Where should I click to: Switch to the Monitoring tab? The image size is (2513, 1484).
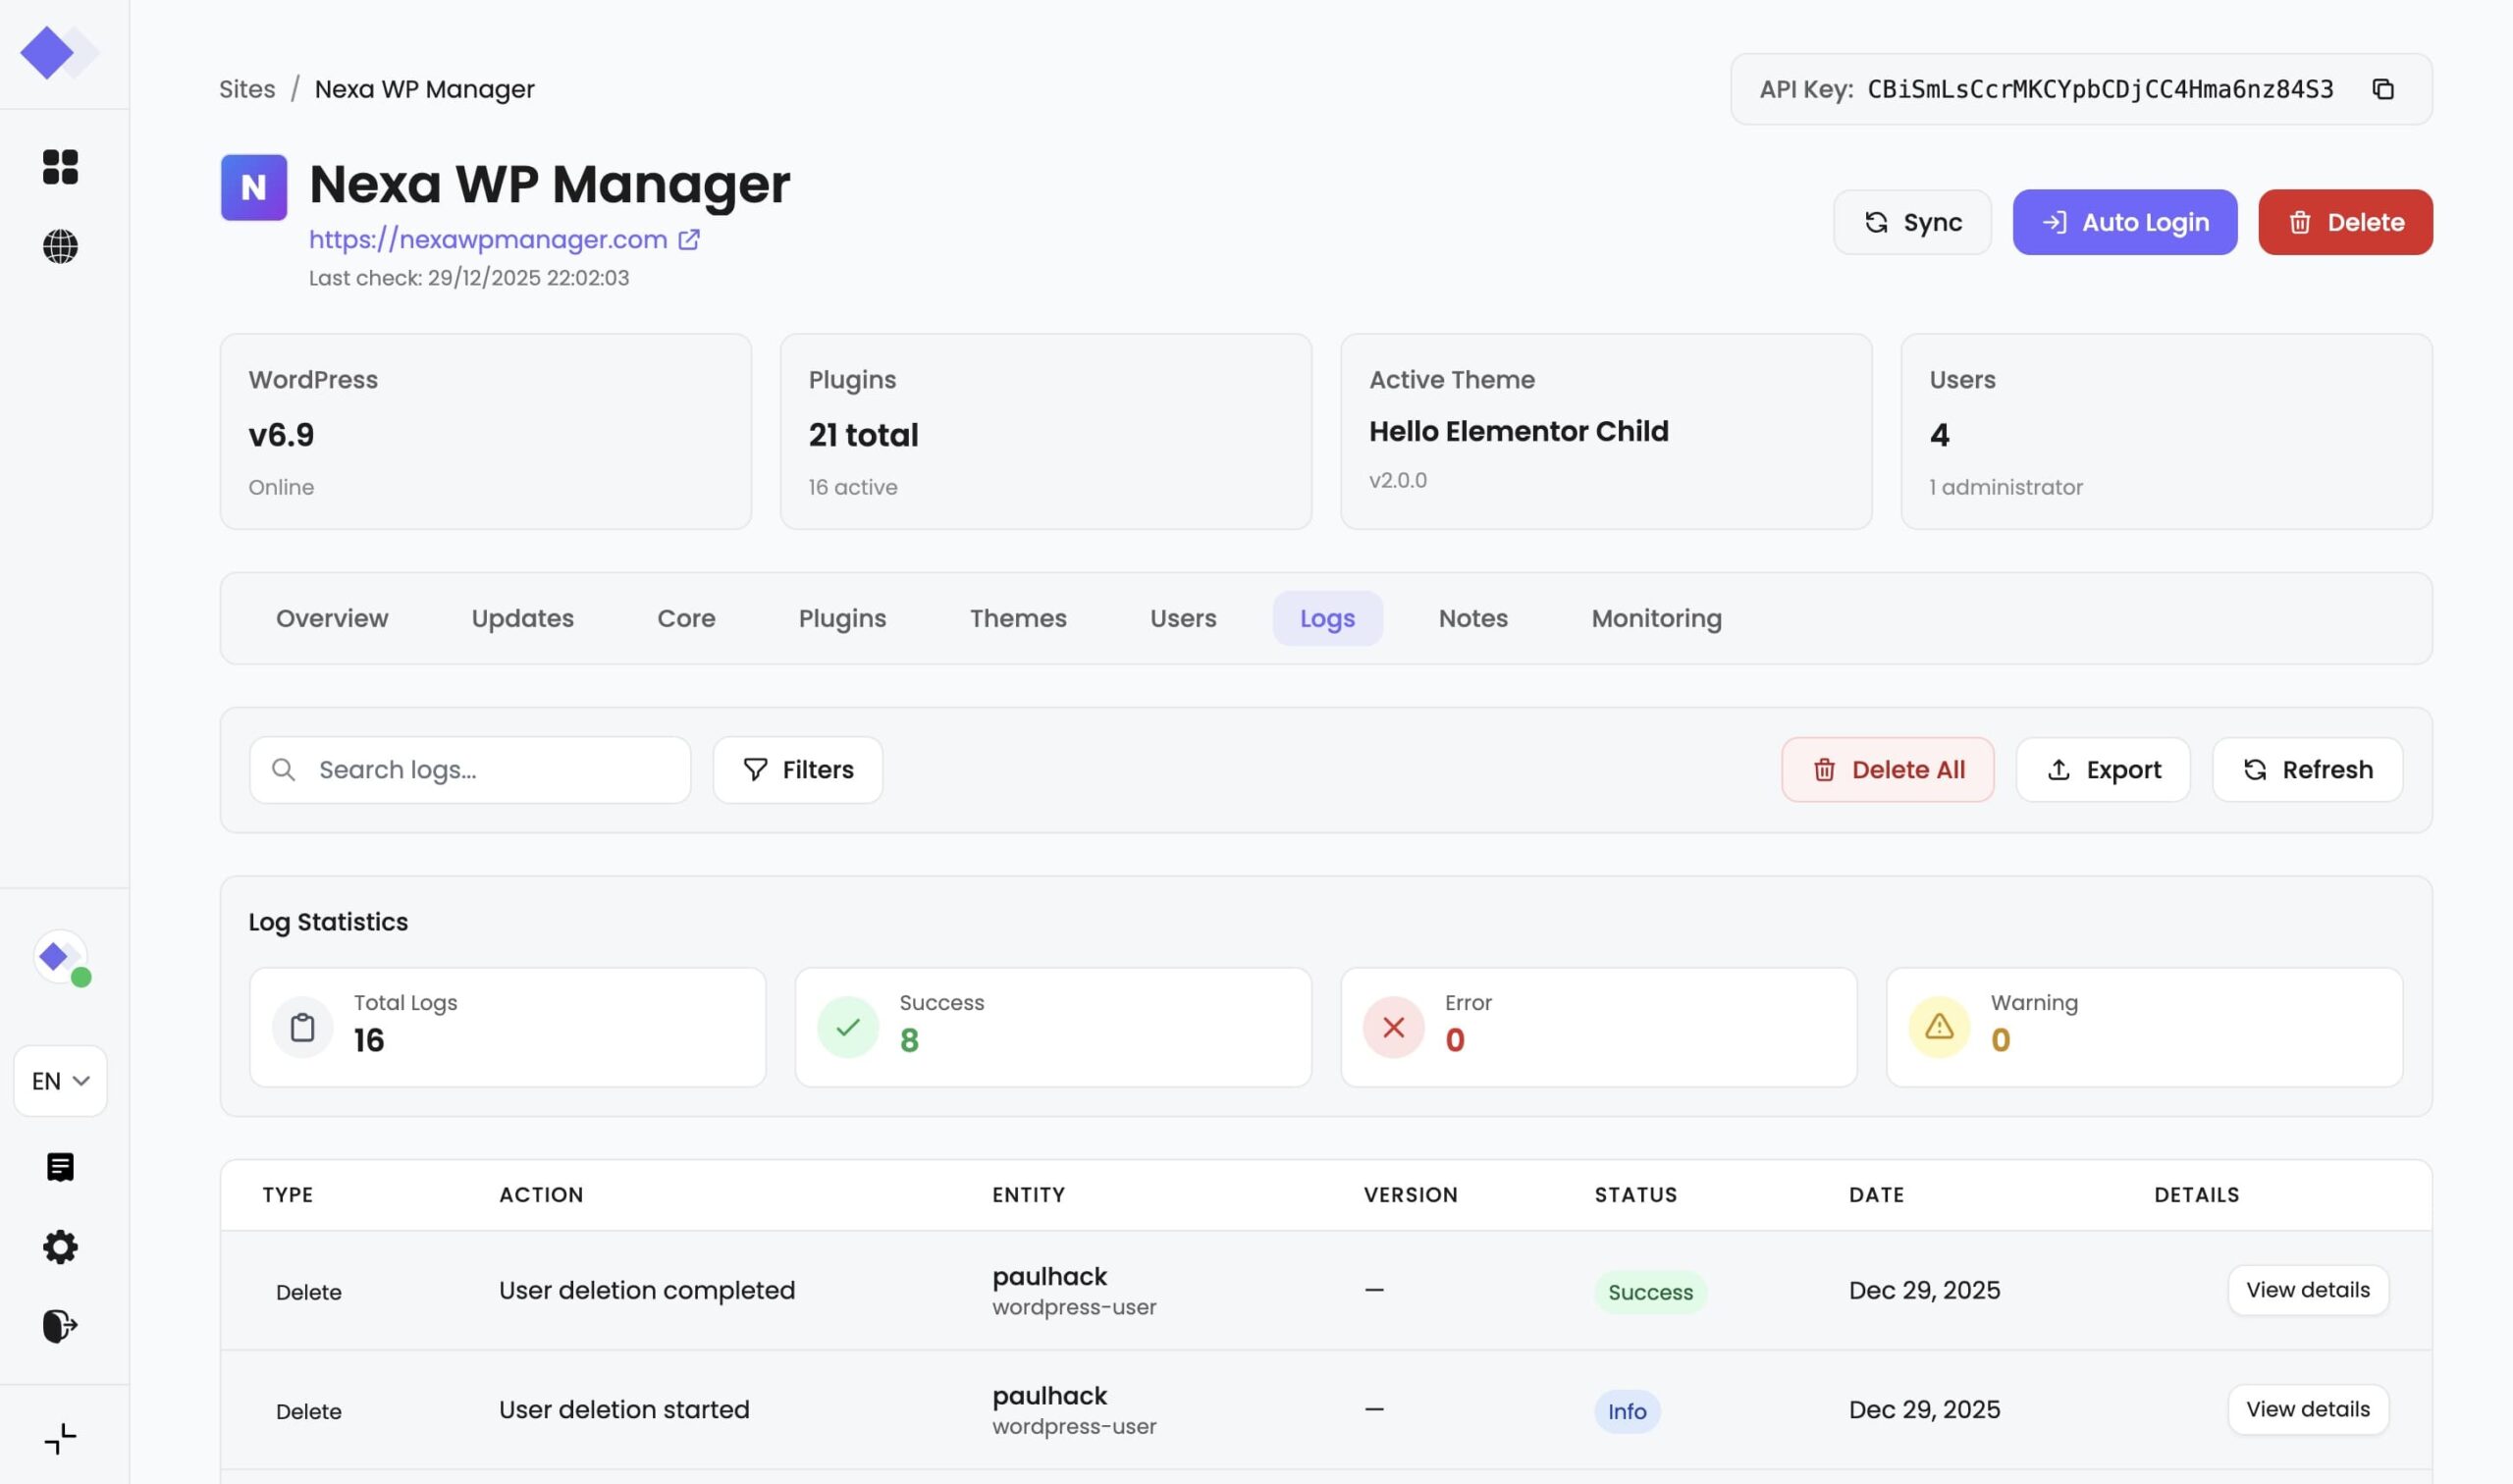[x=1656, y=618]
